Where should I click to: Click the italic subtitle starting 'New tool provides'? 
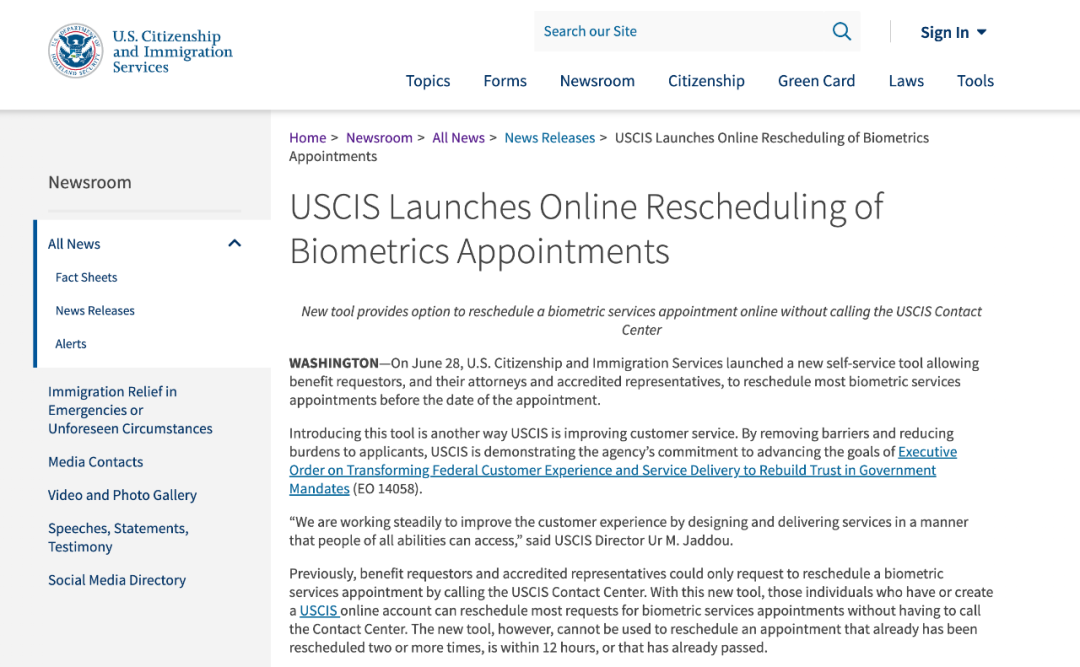(641, 320)
